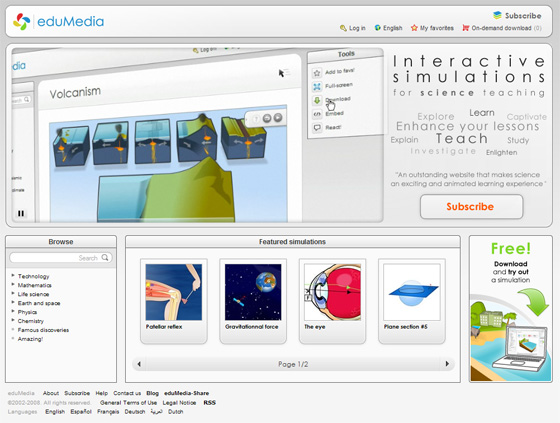Open the RSS feed link

(210, 403)
